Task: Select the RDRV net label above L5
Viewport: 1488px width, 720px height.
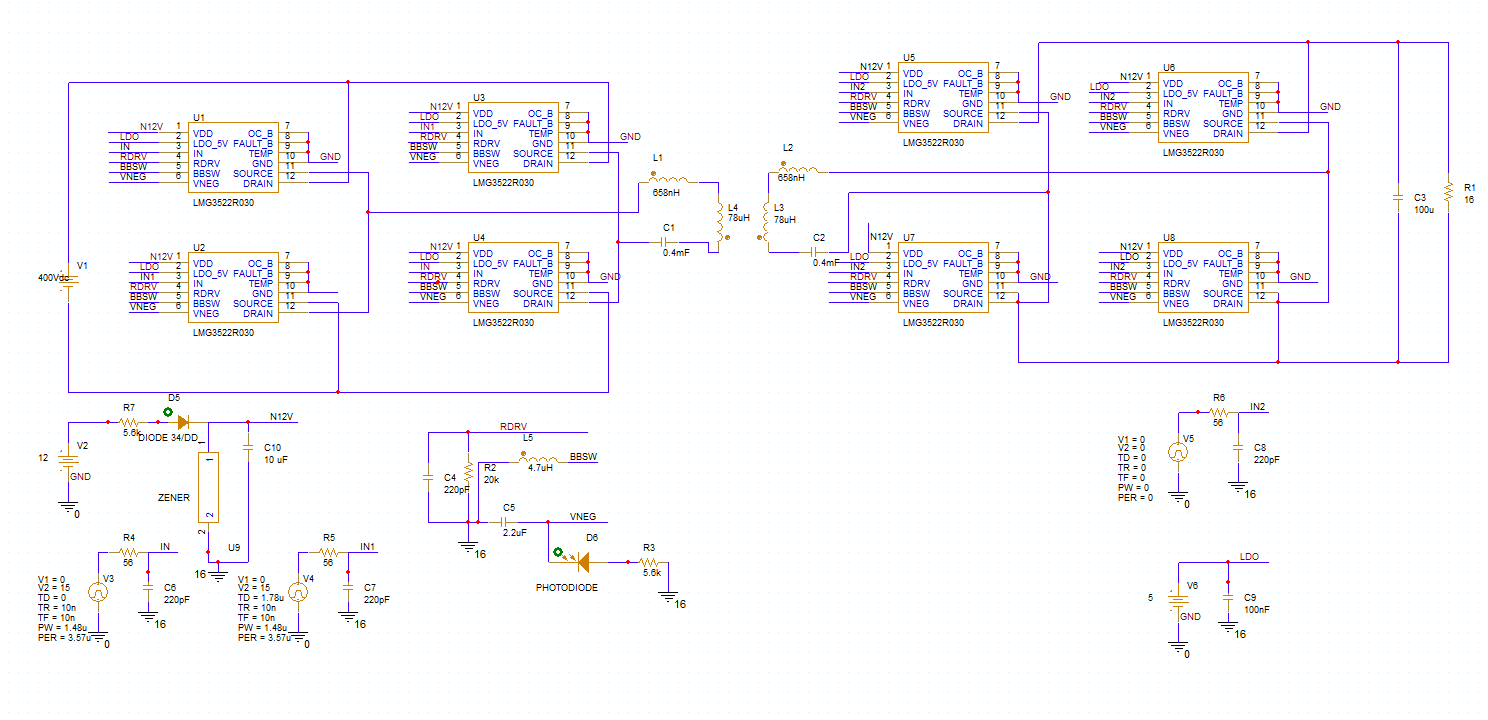Action: 513,427
